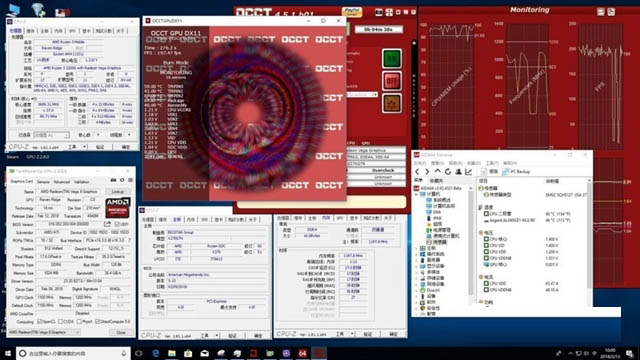640x360 pixels.
Task: Expand AIDA64 DirectX tree node
Action: 417,290
